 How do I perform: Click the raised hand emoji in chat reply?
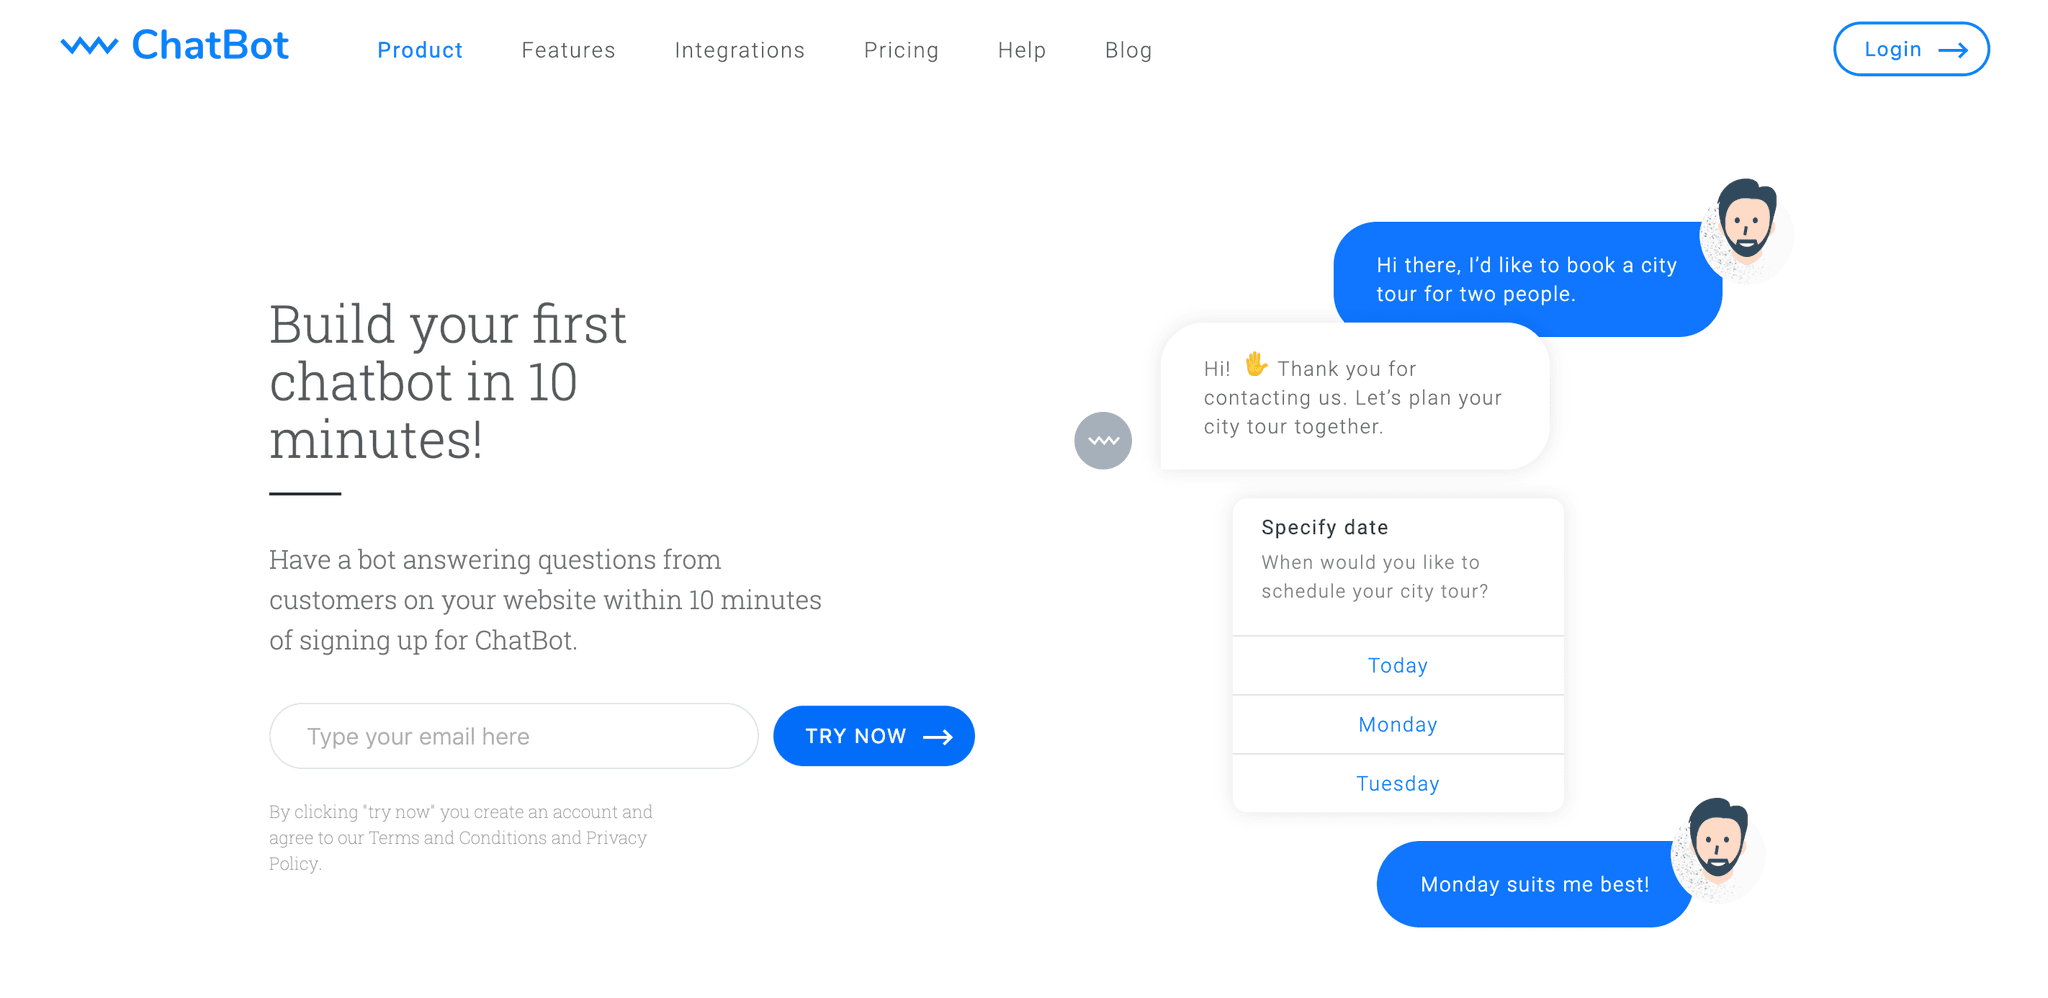[1255, 366]
